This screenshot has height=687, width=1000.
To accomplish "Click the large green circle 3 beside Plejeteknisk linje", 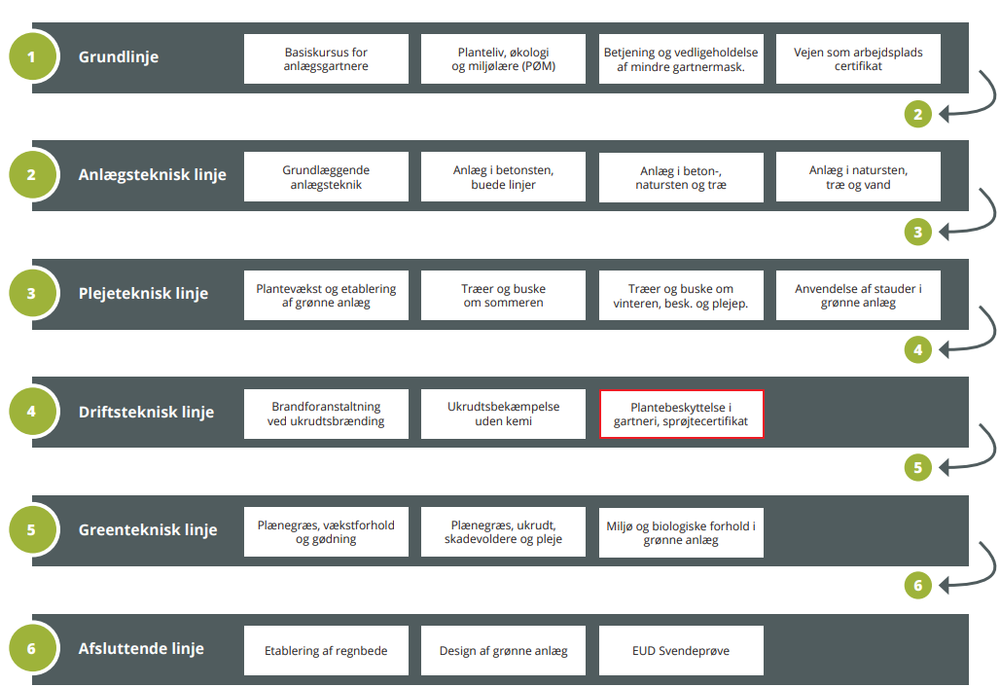I will [32, 294].
